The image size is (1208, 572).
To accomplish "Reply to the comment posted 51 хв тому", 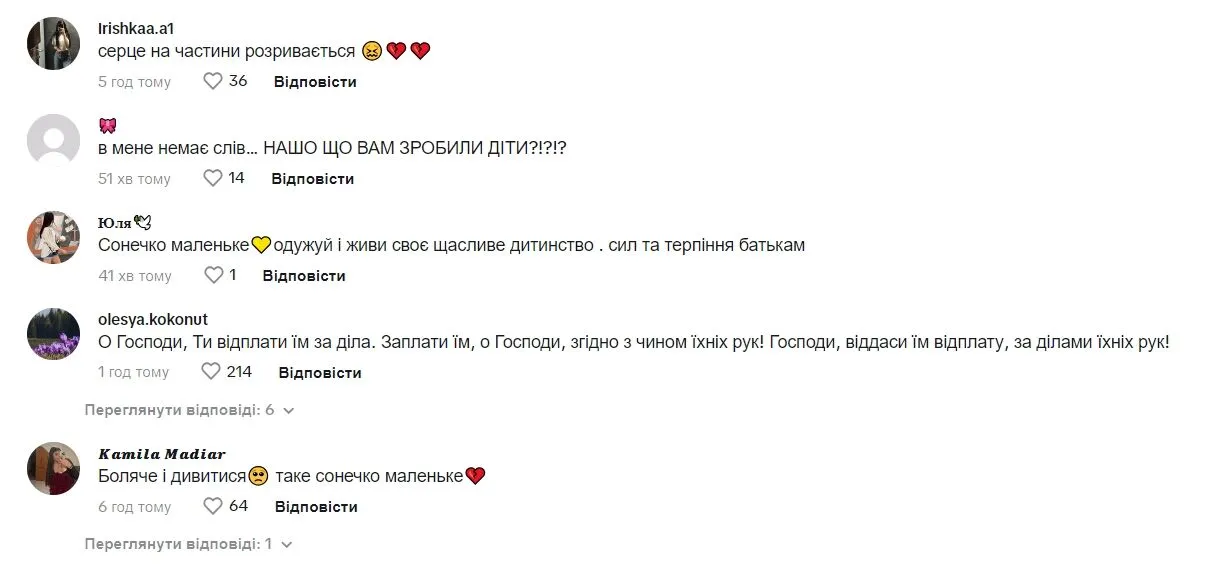I will 313,179.
